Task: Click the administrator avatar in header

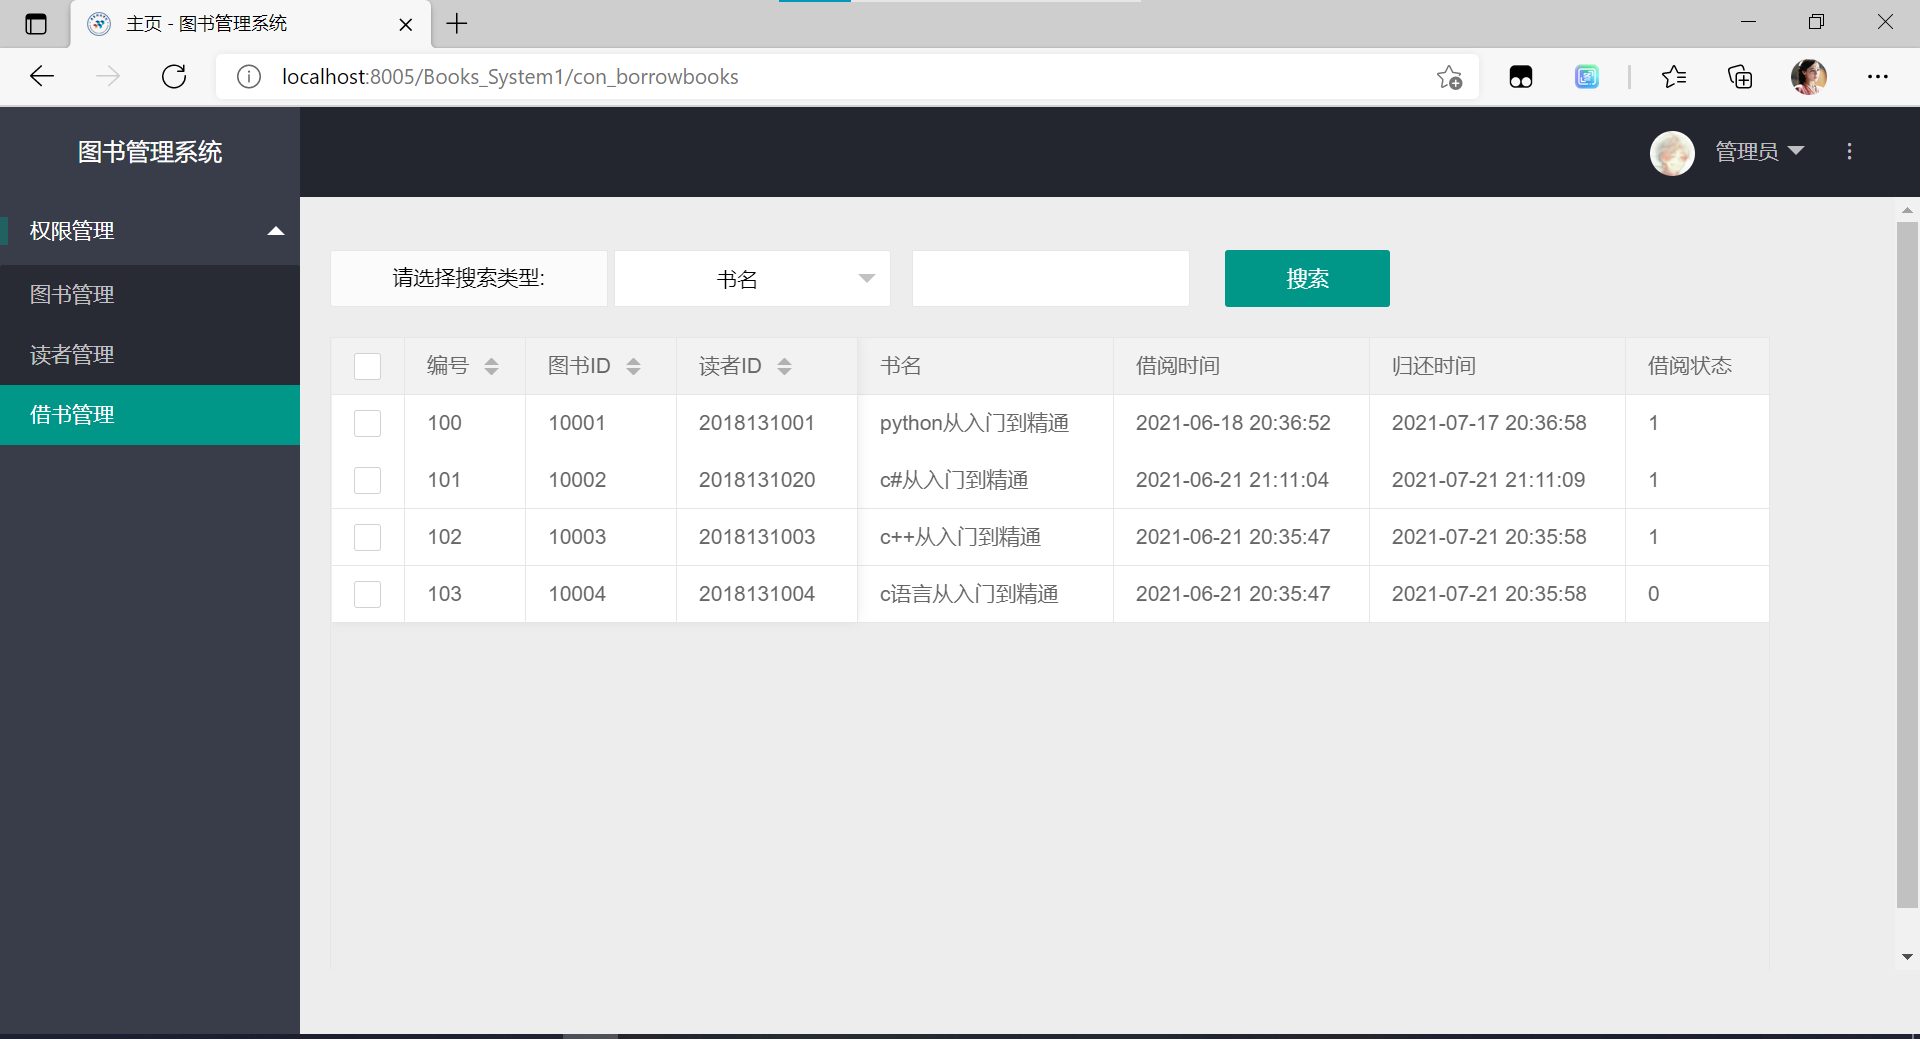Action: (x=1672, y=153)
